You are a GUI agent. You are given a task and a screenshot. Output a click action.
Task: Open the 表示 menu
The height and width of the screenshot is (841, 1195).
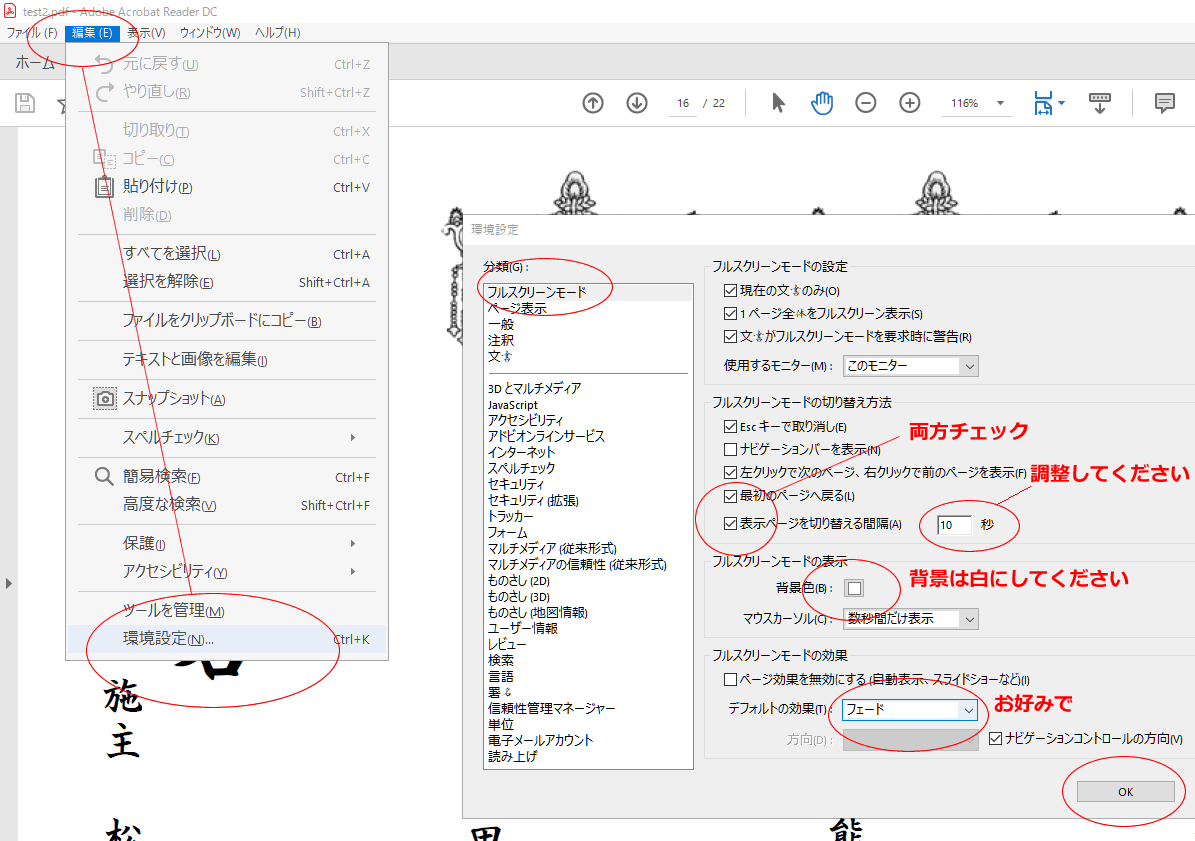(x=144, y=32)
